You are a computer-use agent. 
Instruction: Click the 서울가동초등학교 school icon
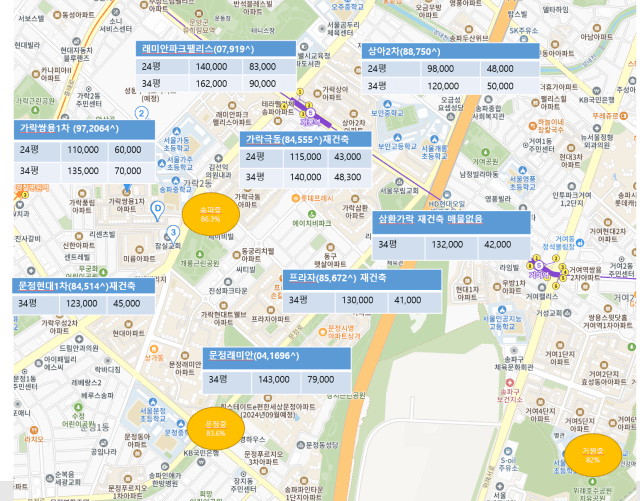pyautogui.click(x=176, y=131)
